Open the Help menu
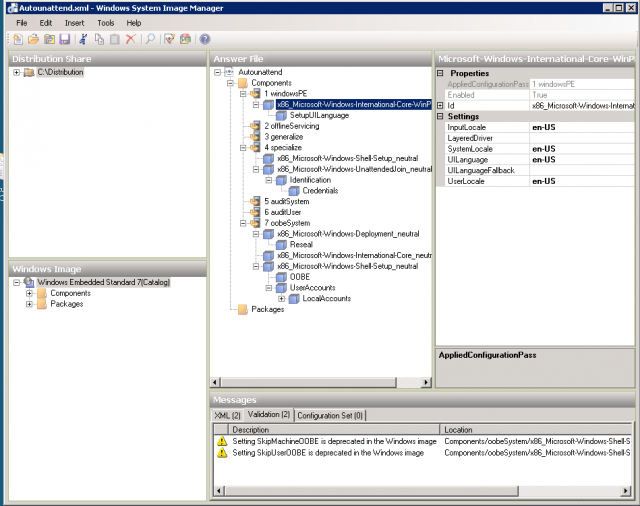Screen dimensions: 640x506 click(x=133, y=23)
